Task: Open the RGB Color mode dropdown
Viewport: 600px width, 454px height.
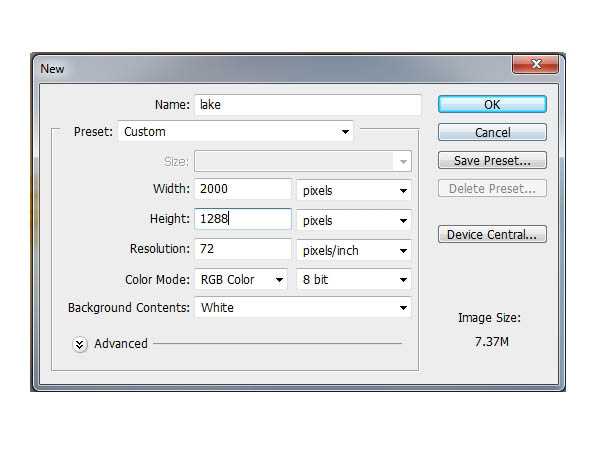Action: pyautogui.click(x=241, y=280)
